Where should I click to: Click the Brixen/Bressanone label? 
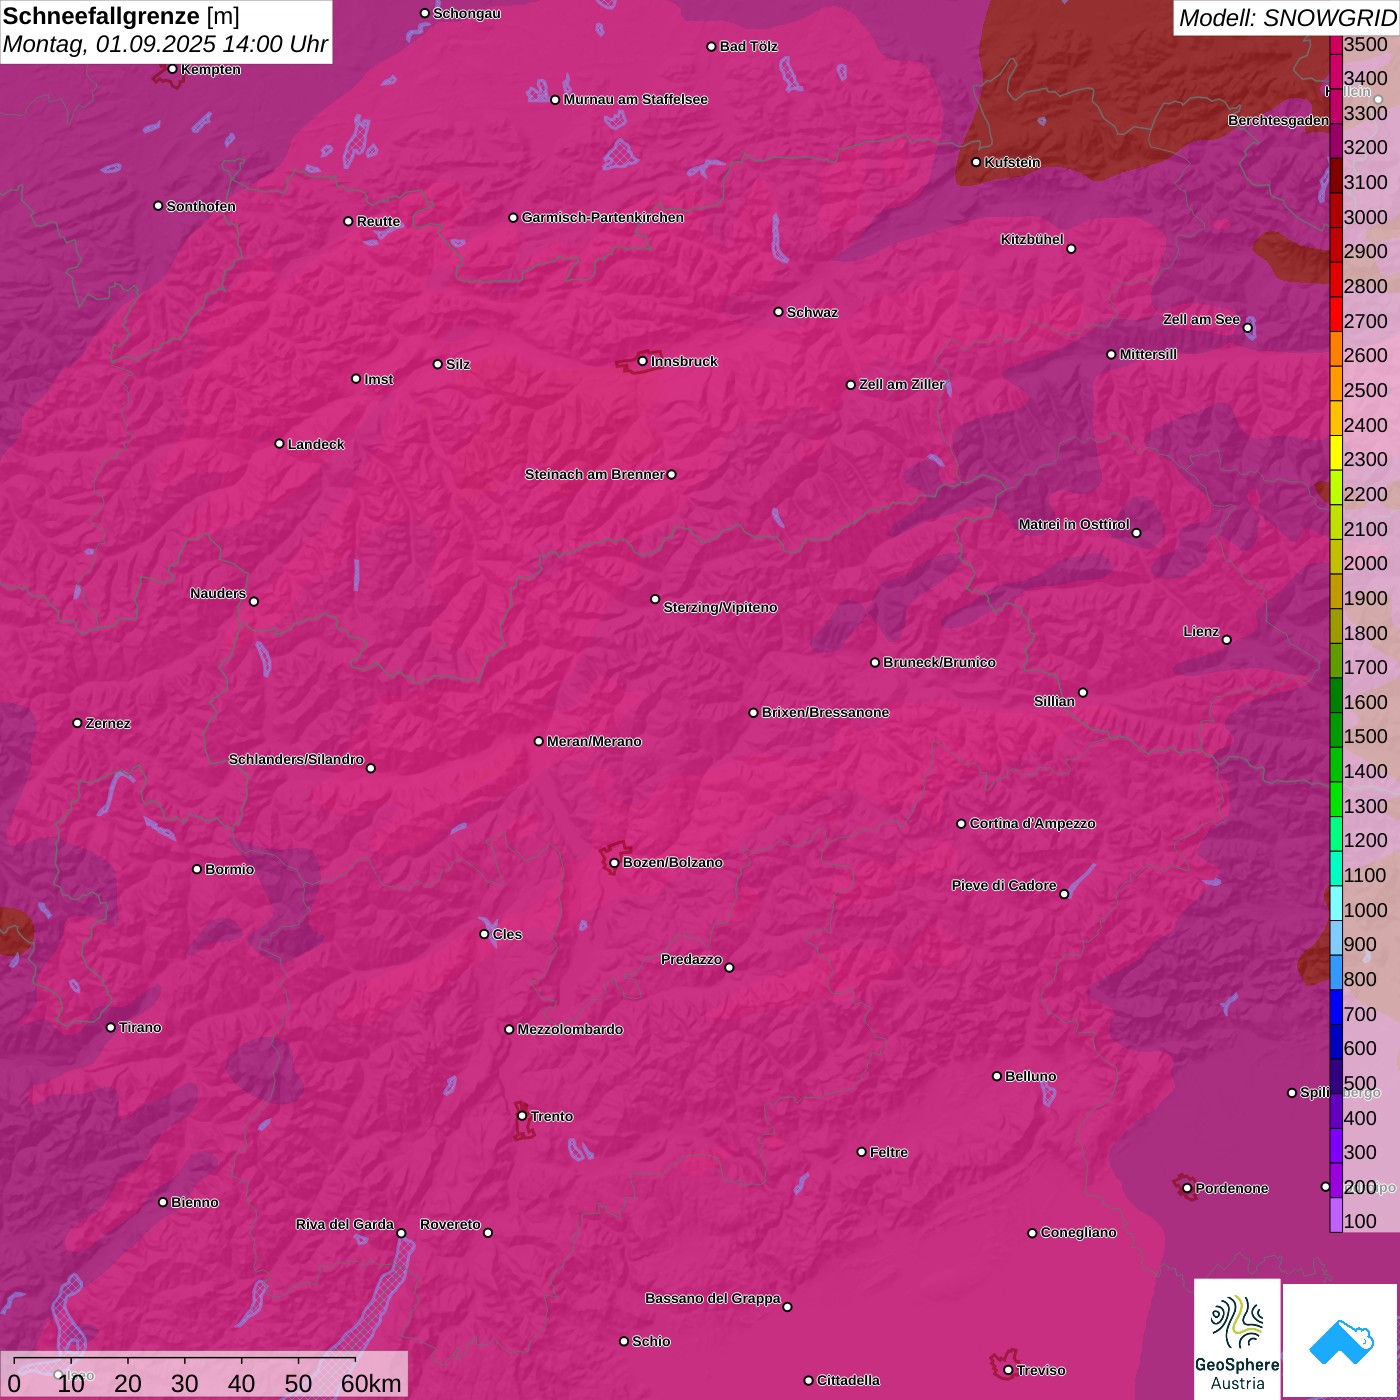(x=825, y=712)
